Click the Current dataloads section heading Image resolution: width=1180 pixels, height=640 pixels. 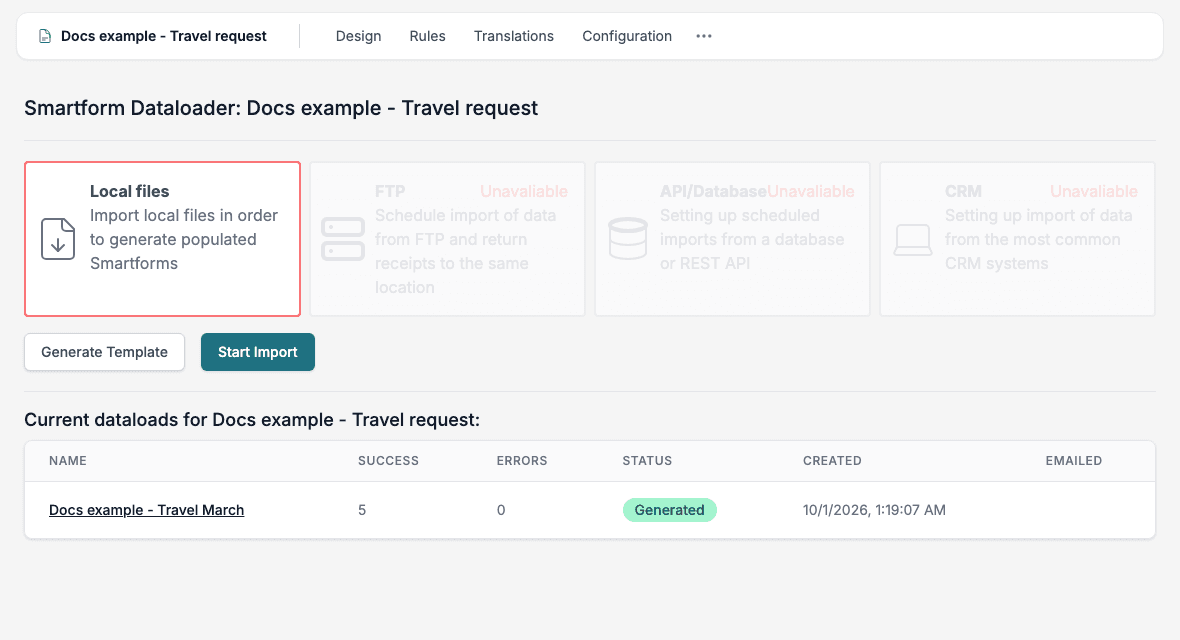pos(252,419)
